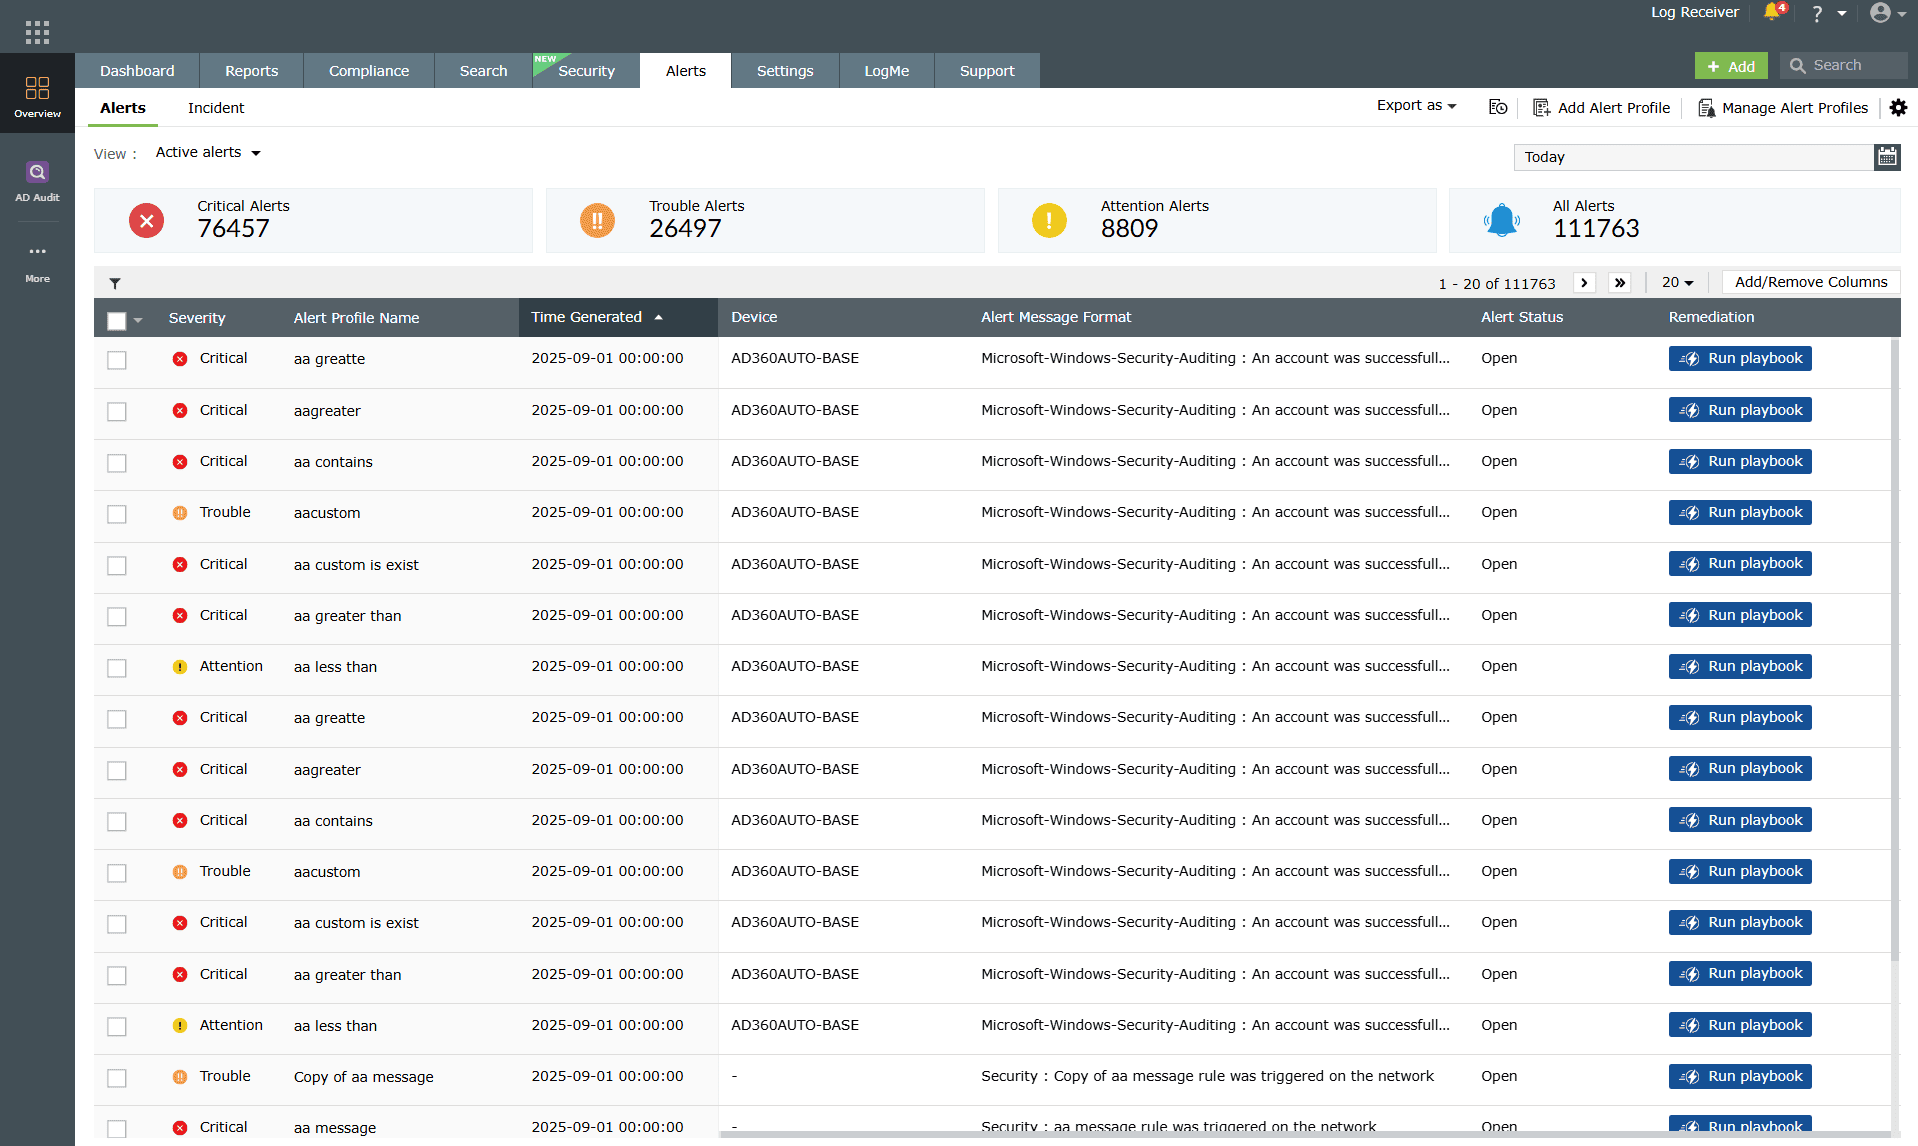Open the filter funnel above the table
The width and height of the screenshot is (1918, 1146).
tap(115, 283)
